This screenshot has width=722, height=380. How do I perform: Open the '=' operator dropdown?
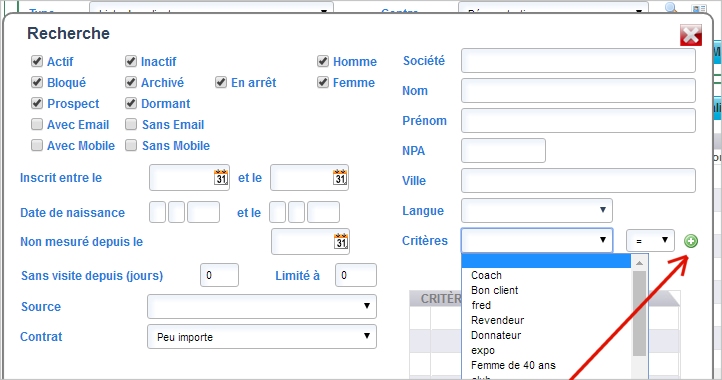(650, 240)
